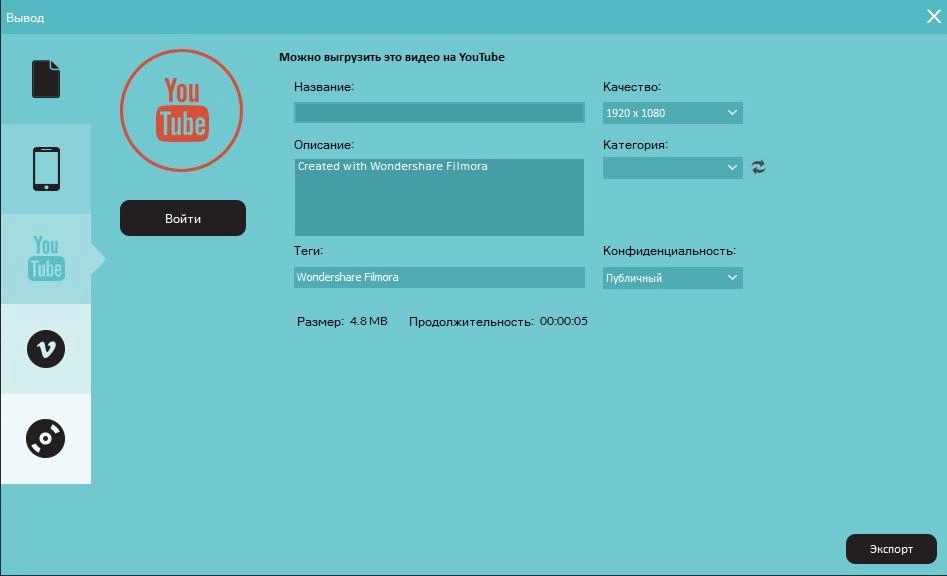Click the 'Категория:' label

click(635, 145)
